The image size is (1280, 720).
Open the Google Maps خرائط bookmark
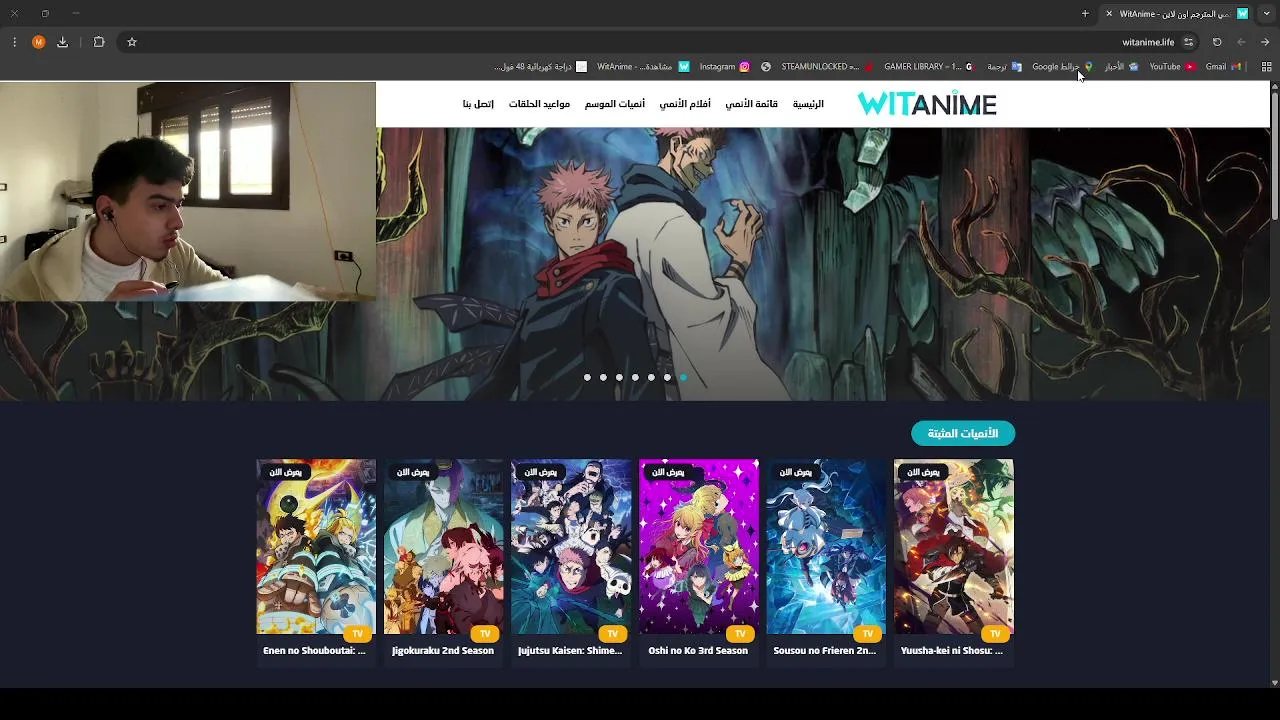1062,67
